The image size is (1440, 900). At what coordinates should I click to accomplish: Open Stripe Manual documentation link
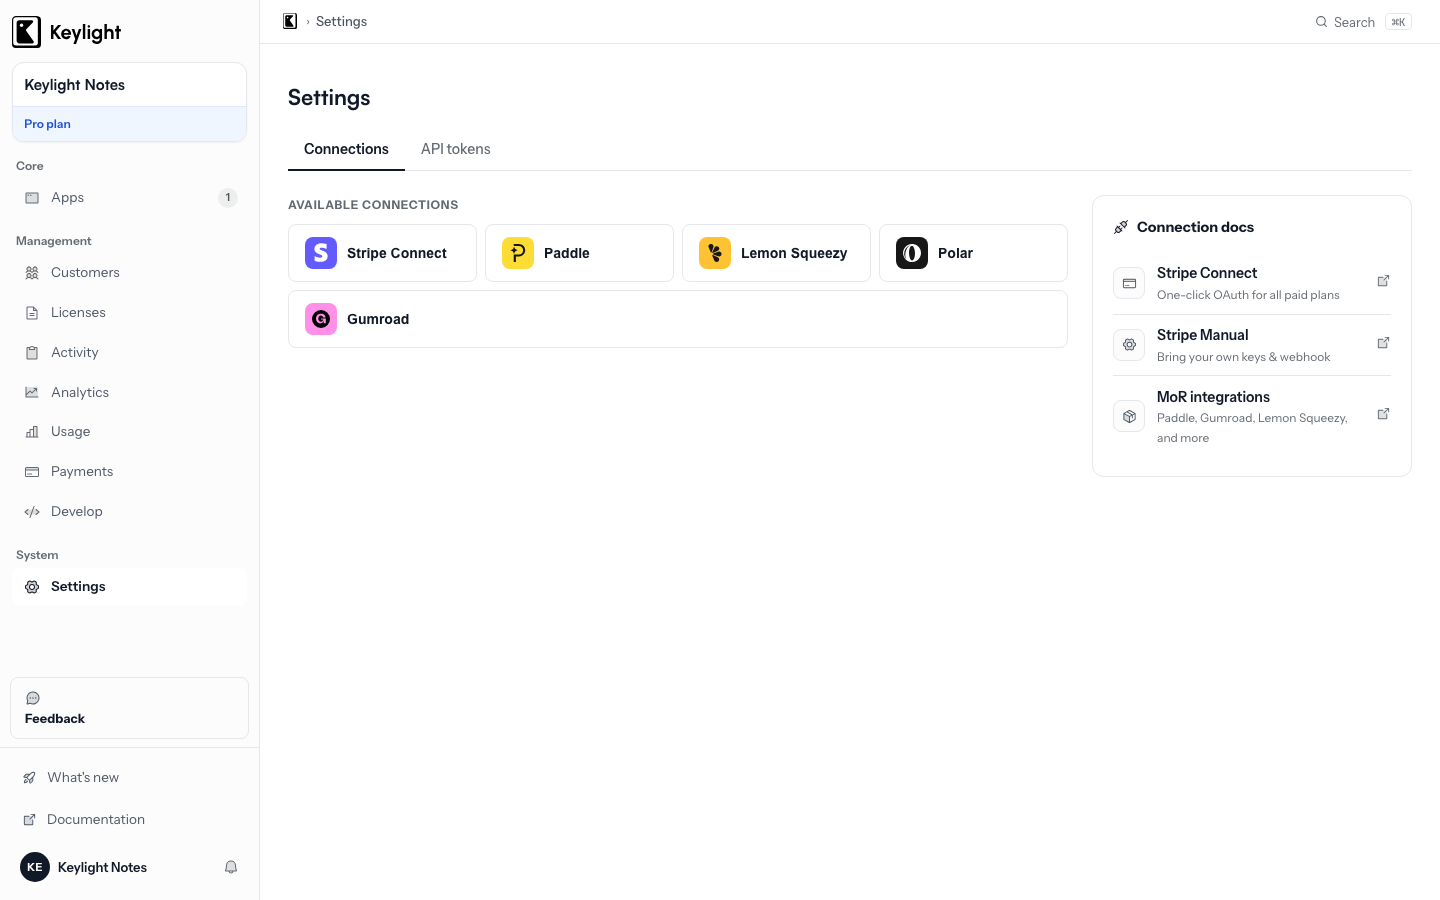1252,345
